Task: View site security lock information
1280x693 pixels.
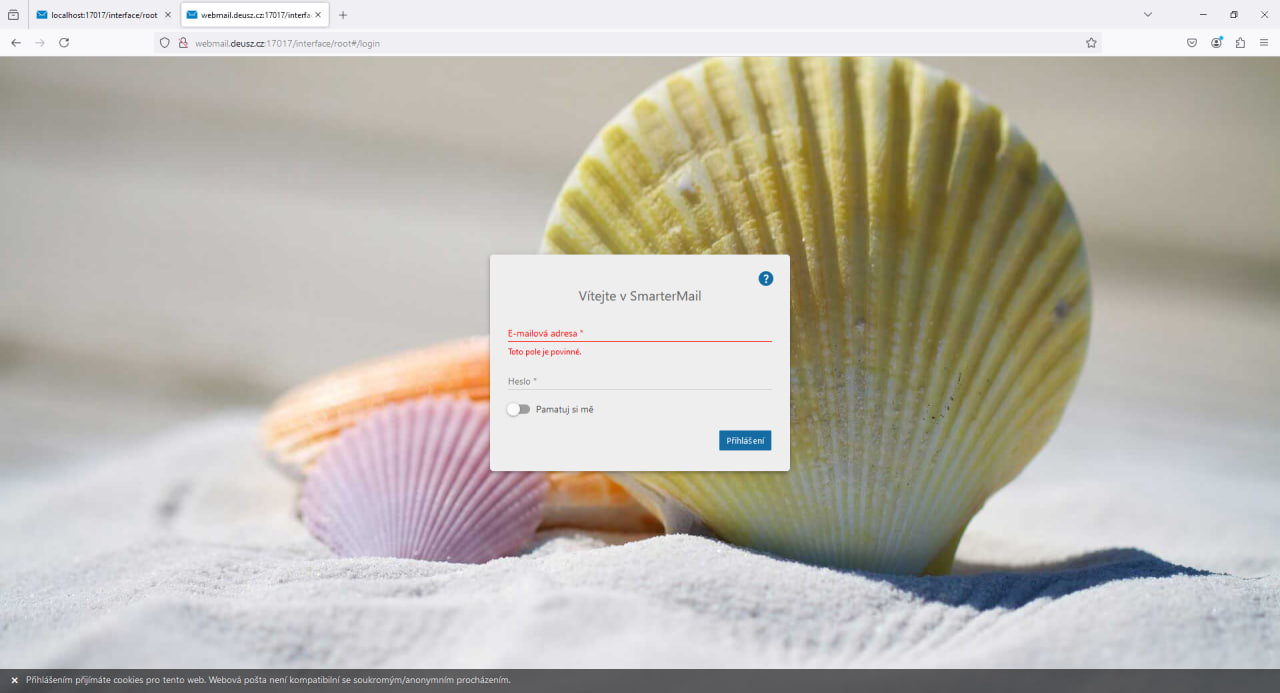Action: (183, 43)
